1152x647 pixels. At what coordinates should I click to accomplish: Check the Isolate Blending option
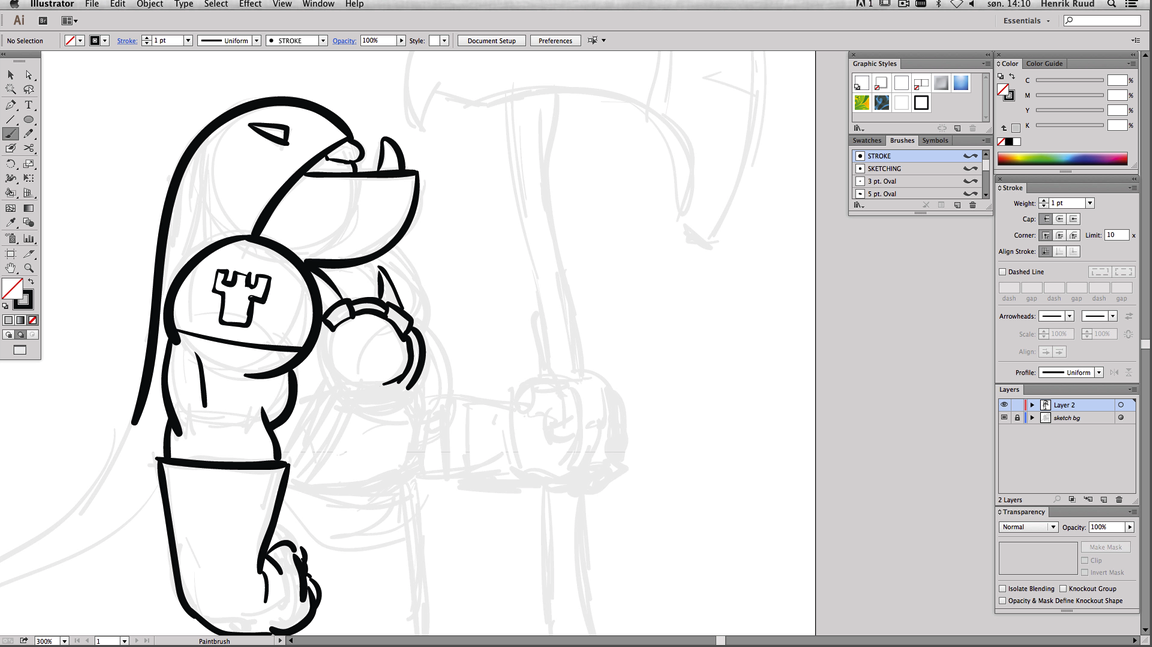tap(1002, 588)
